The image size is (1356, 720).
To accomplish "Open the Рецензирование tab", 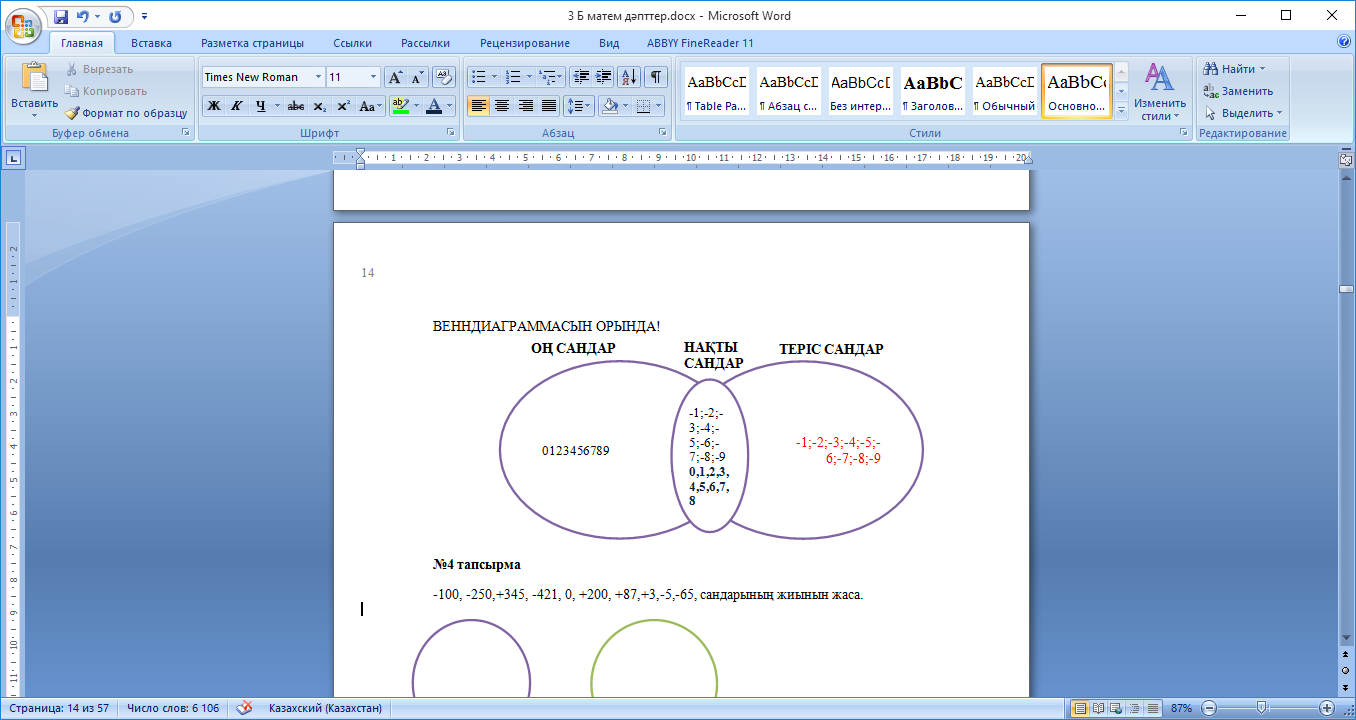I will click(524, 43).
